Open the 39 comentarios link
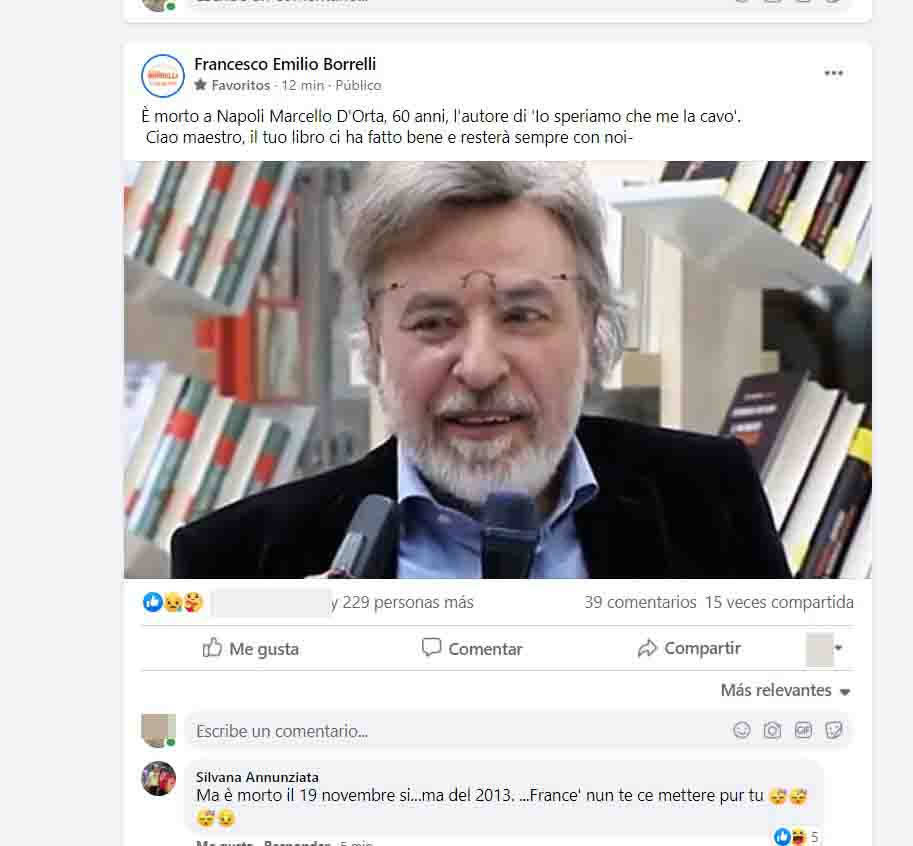This screenshot has height=846, width=913. pos(640,602)
